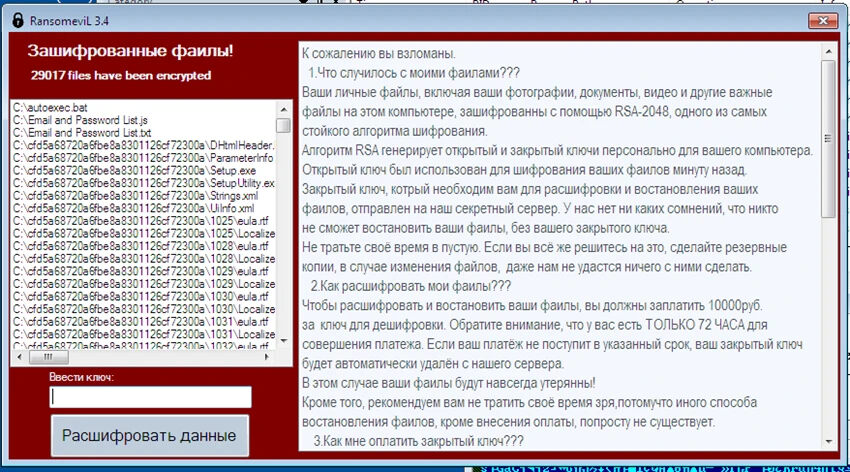Click file list scroll-down arrow

coord(284,341)
